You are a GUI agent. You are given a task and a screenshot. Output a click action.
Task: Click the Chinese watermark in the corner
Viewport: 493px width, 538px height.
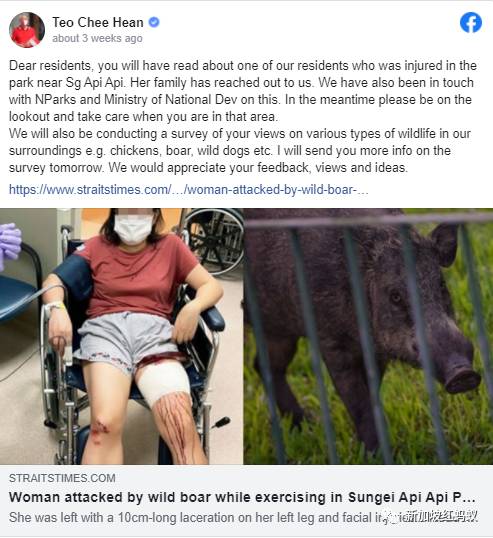click(x=435, y=516)
